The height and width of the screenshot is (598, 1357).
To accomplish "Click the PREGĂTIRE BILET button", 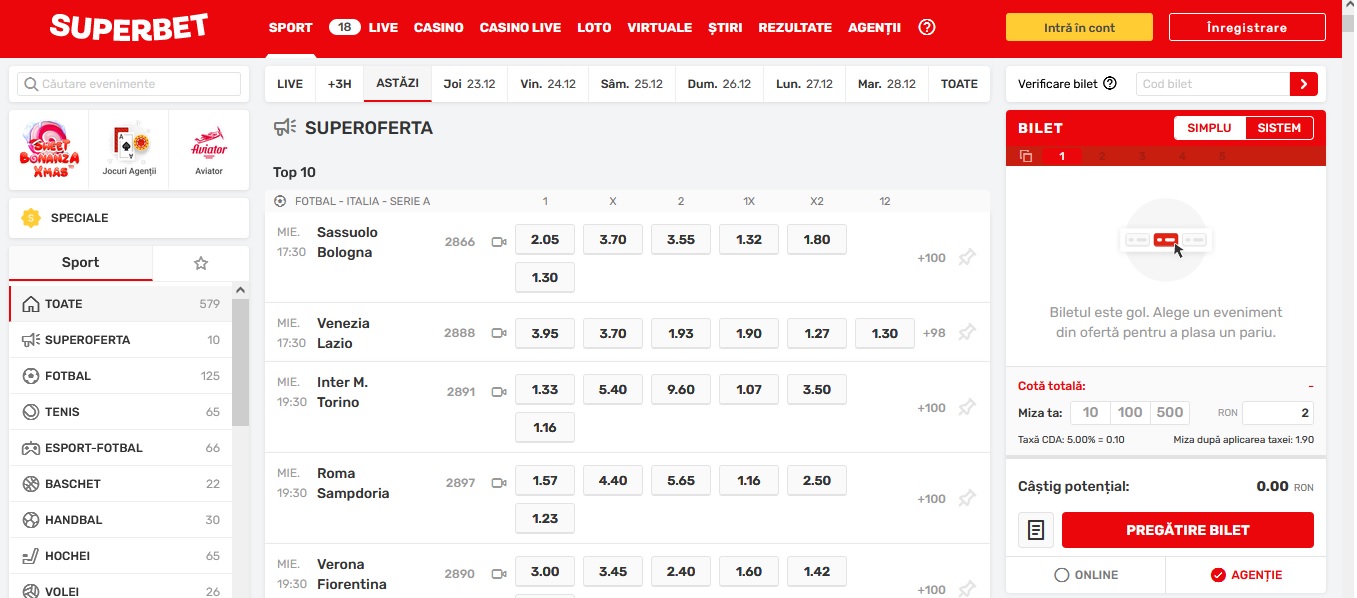I will [x=1188, y=530].
